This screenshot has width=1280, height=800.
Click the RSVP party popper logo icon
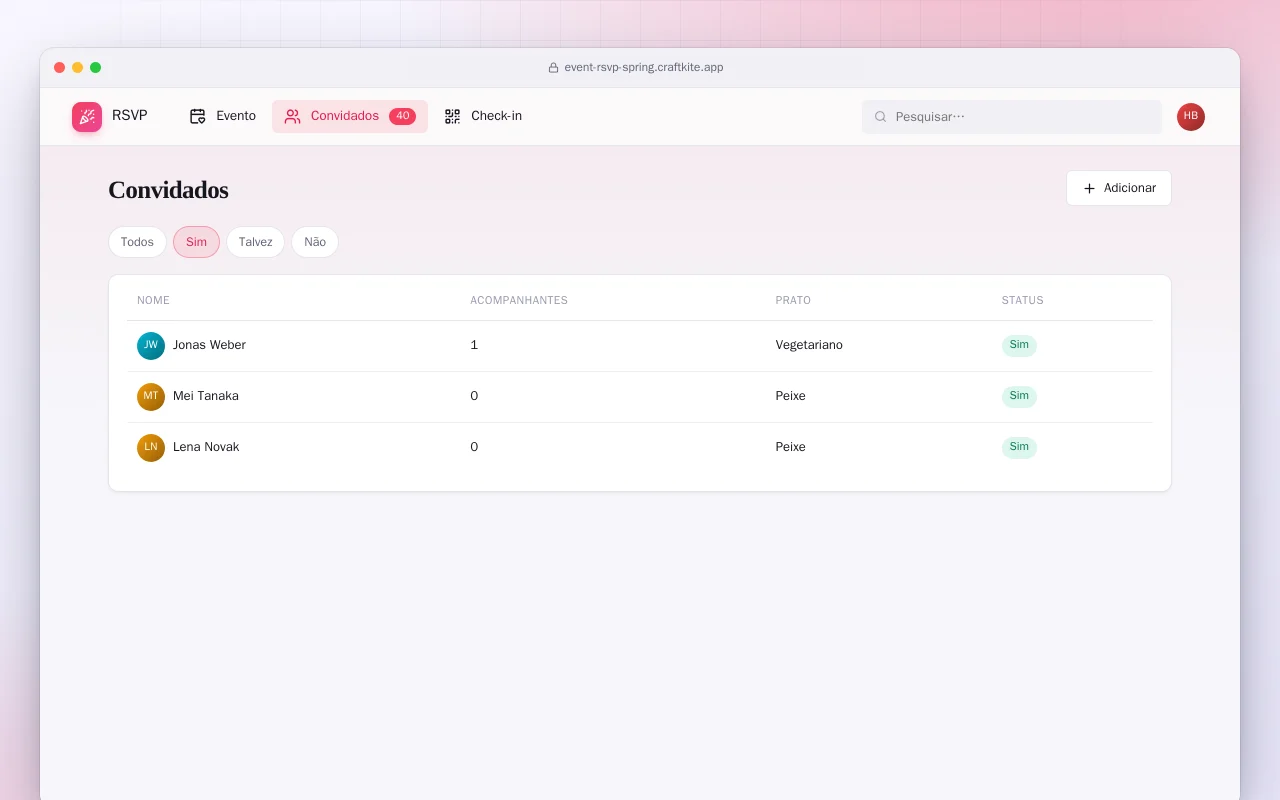(x=87, y=117)
